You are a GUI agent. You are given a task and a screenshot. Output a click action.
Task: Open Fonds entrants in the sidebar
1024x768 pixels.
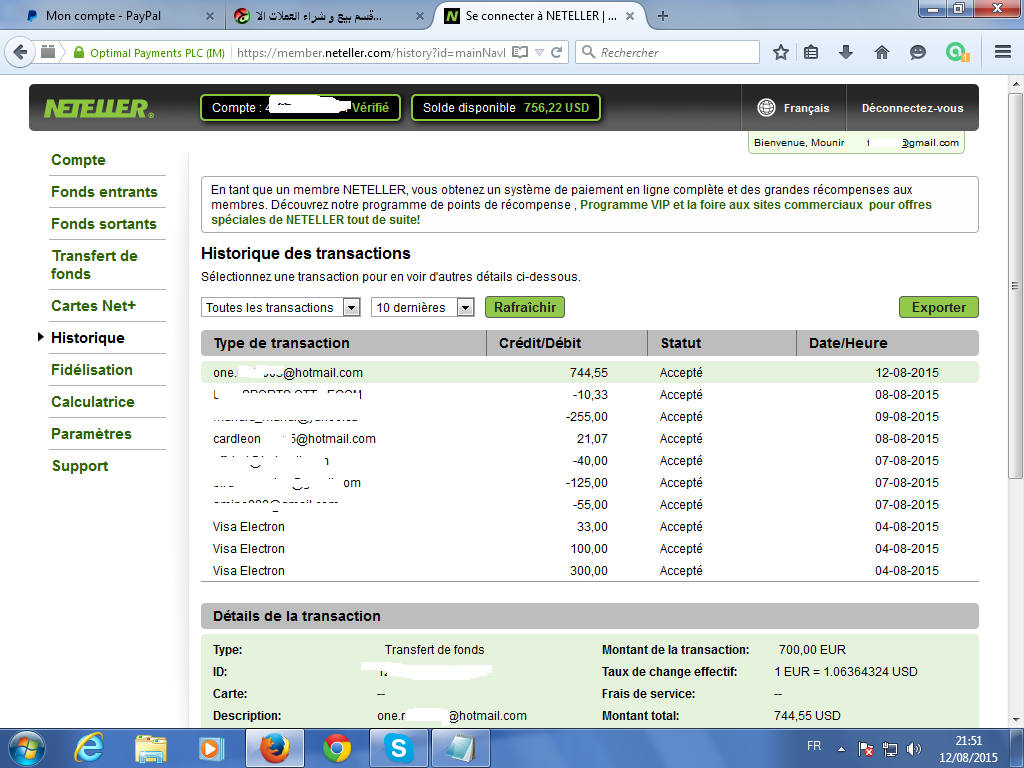(104, 192)
